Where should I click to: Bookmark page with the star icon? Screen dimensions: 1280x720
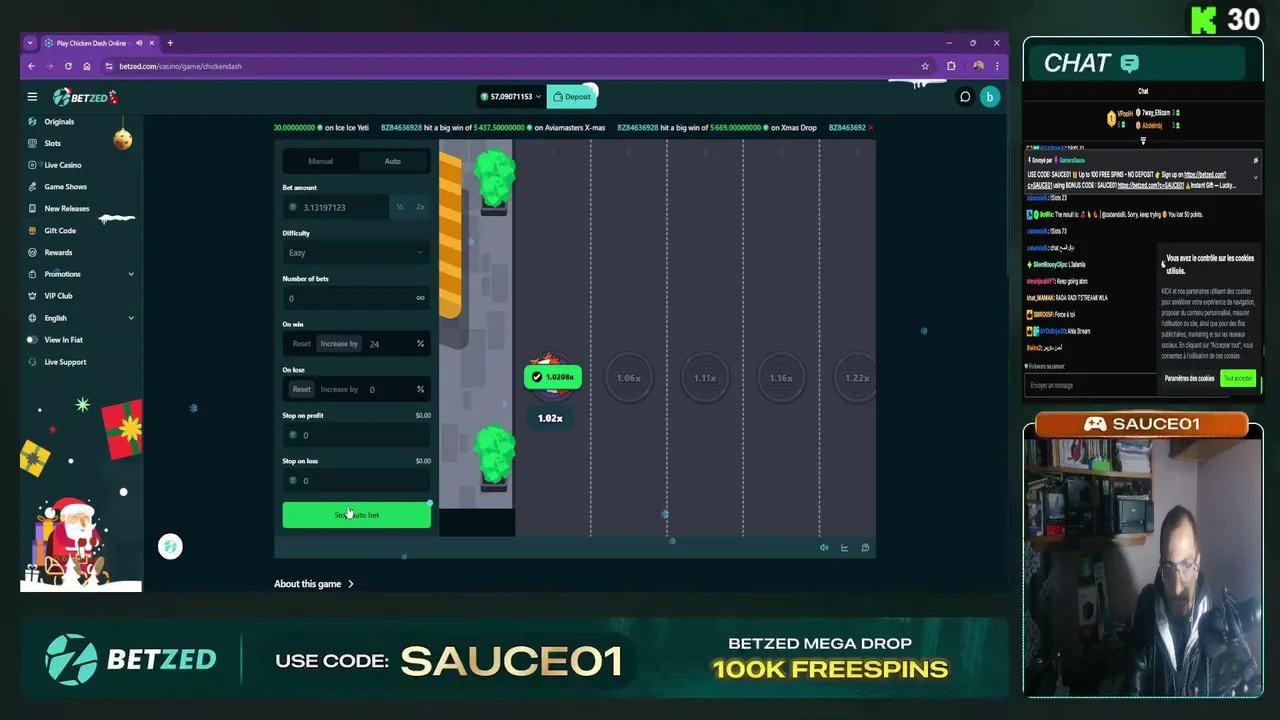(925, 66)
